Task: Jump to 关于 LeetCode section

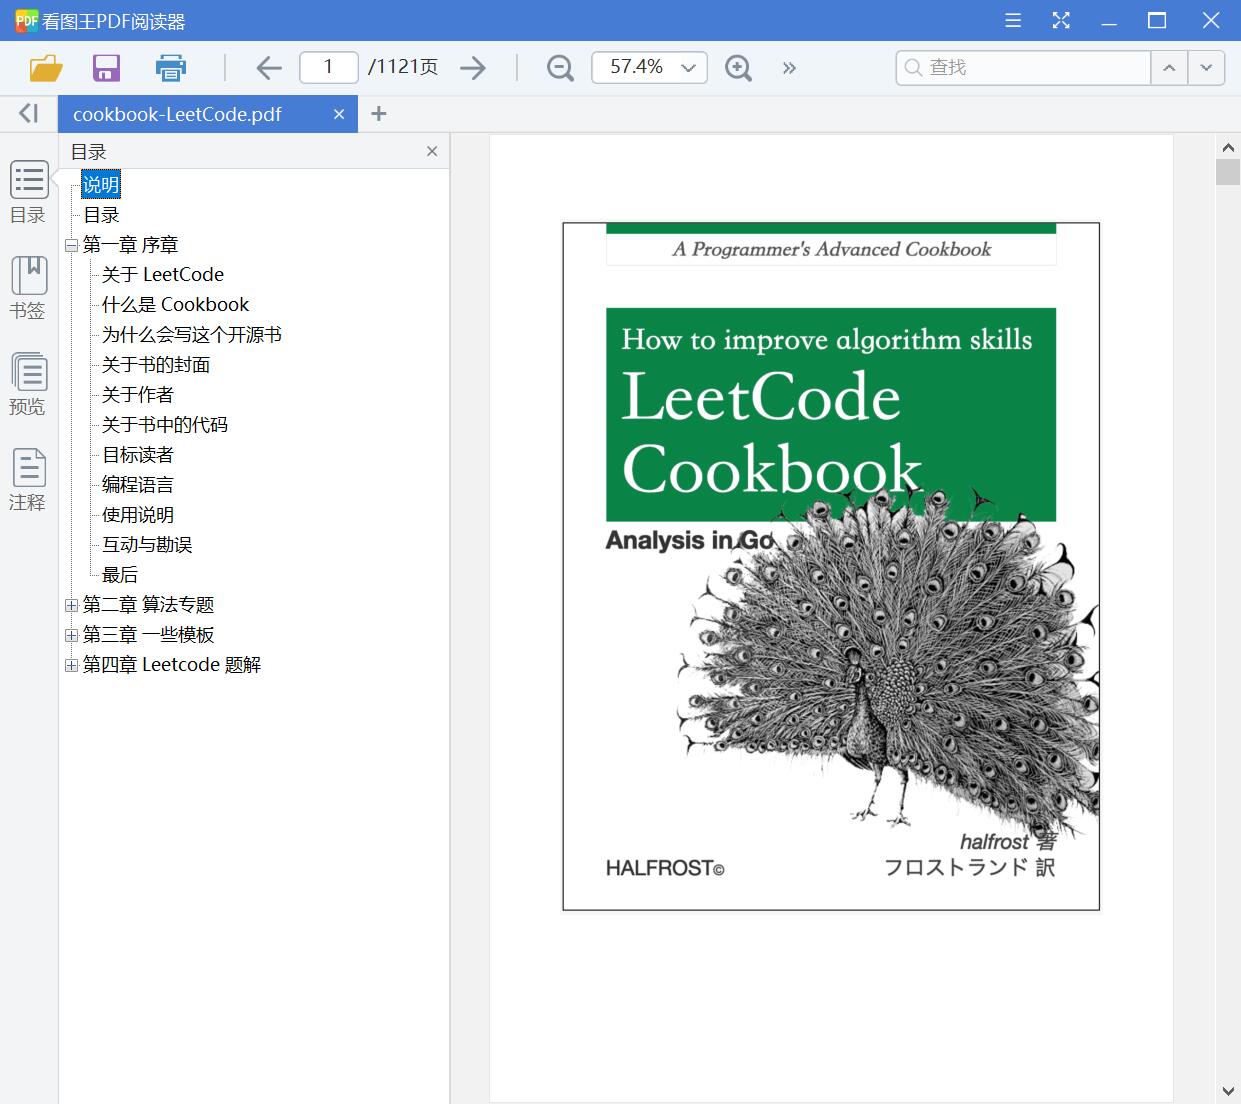Action: [x=163, y=275]
